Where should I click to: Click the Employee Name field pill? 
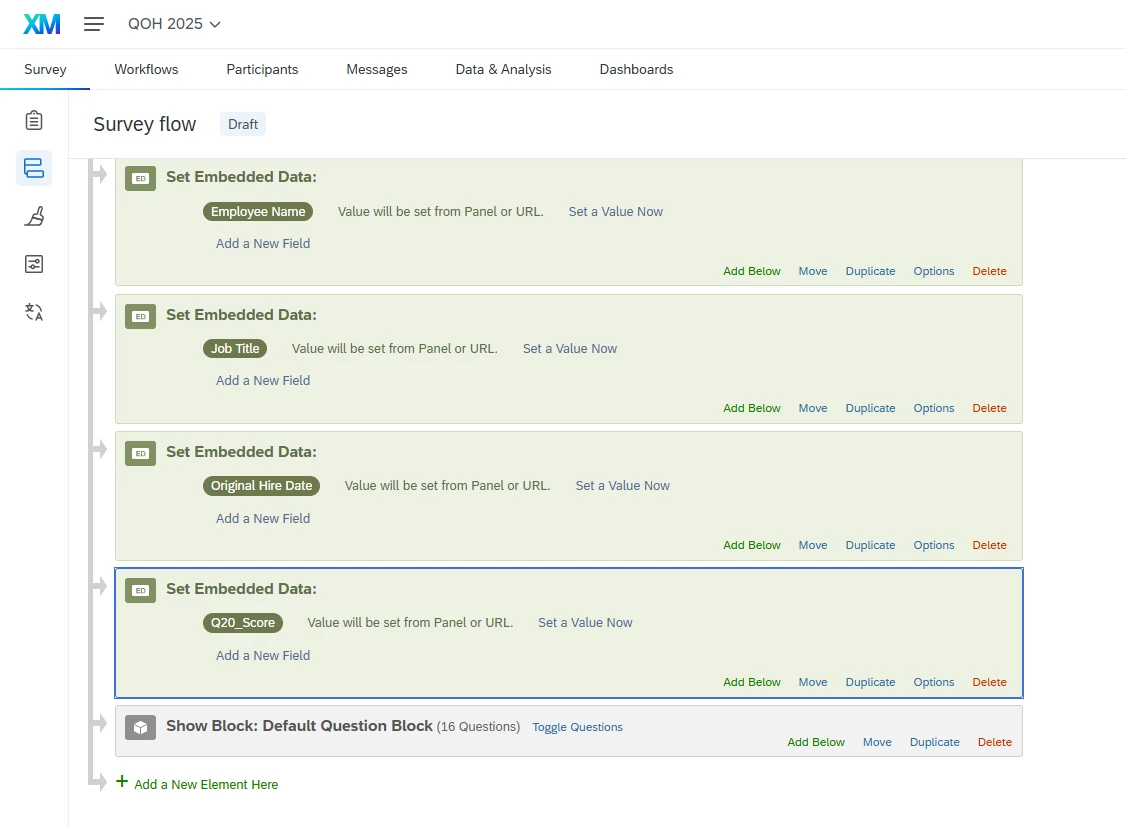[258, 211]
